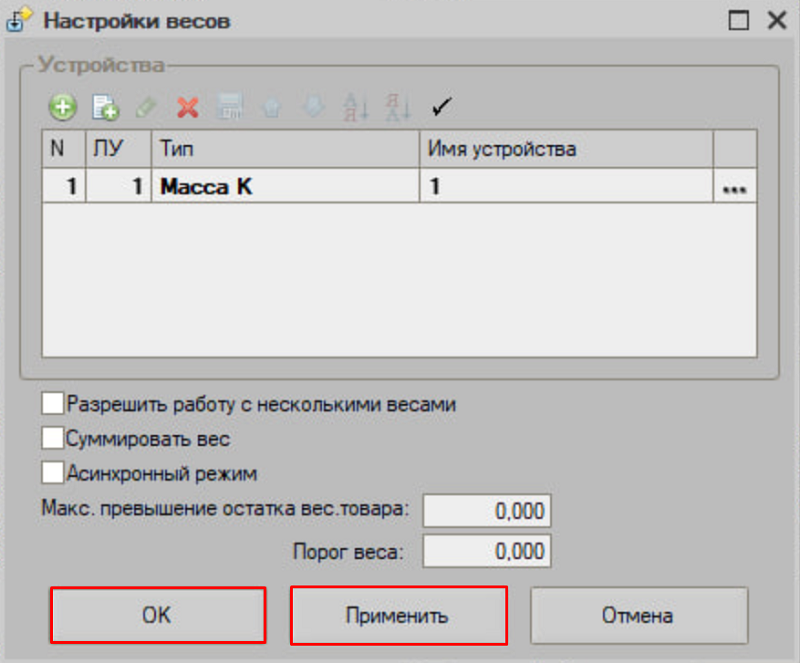Screen dimensions: 800x663
Task: Sort devices ascending A to Я
Action: (355, 106)
